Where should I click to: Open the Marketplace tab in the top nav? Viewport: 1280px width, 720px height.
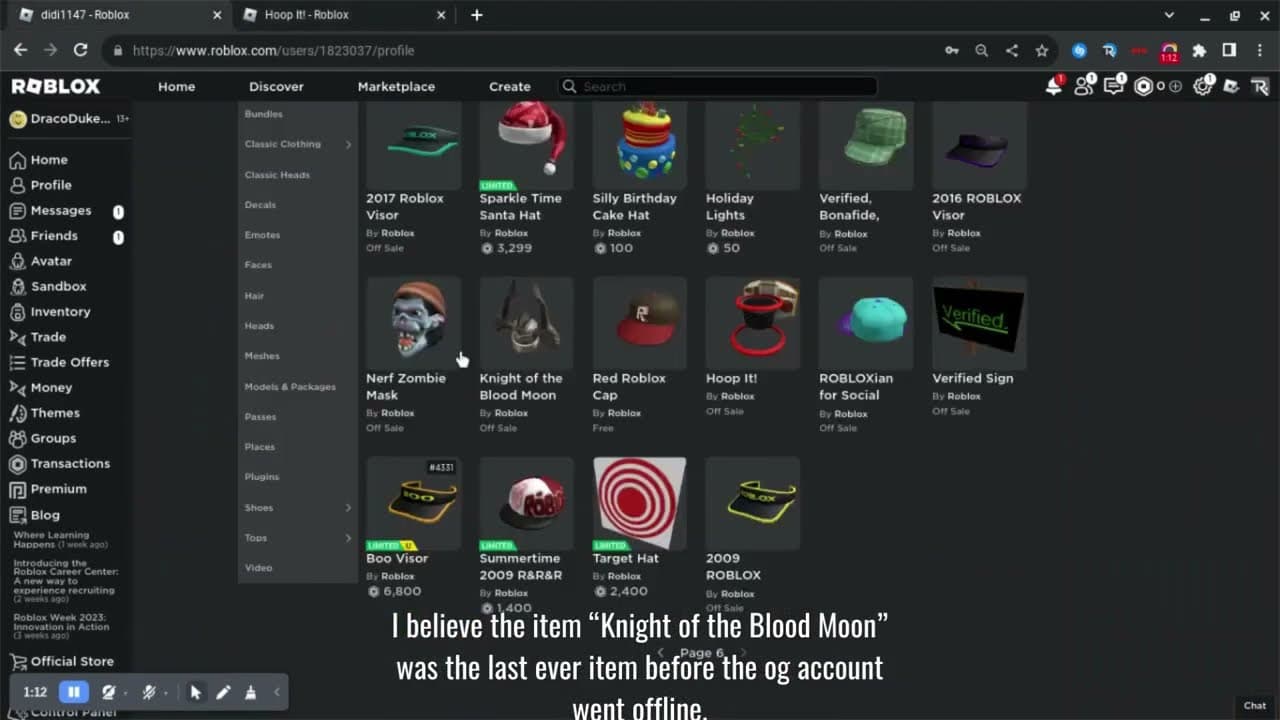pyautogui.click(x=396, y=87)
